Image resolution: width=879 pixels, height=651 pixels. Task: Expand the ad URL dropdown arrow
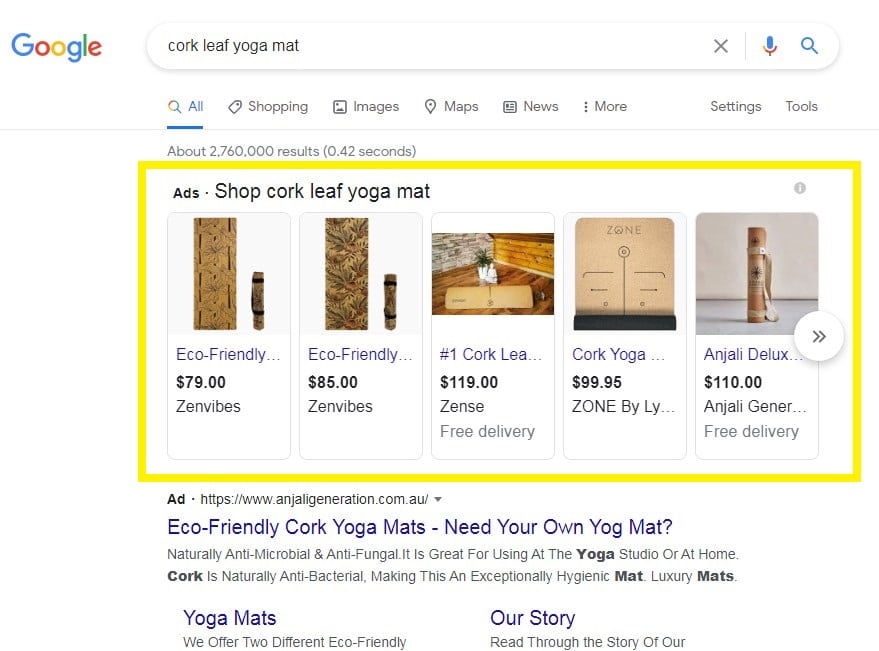pyautogui.click(x=438, y=499)
